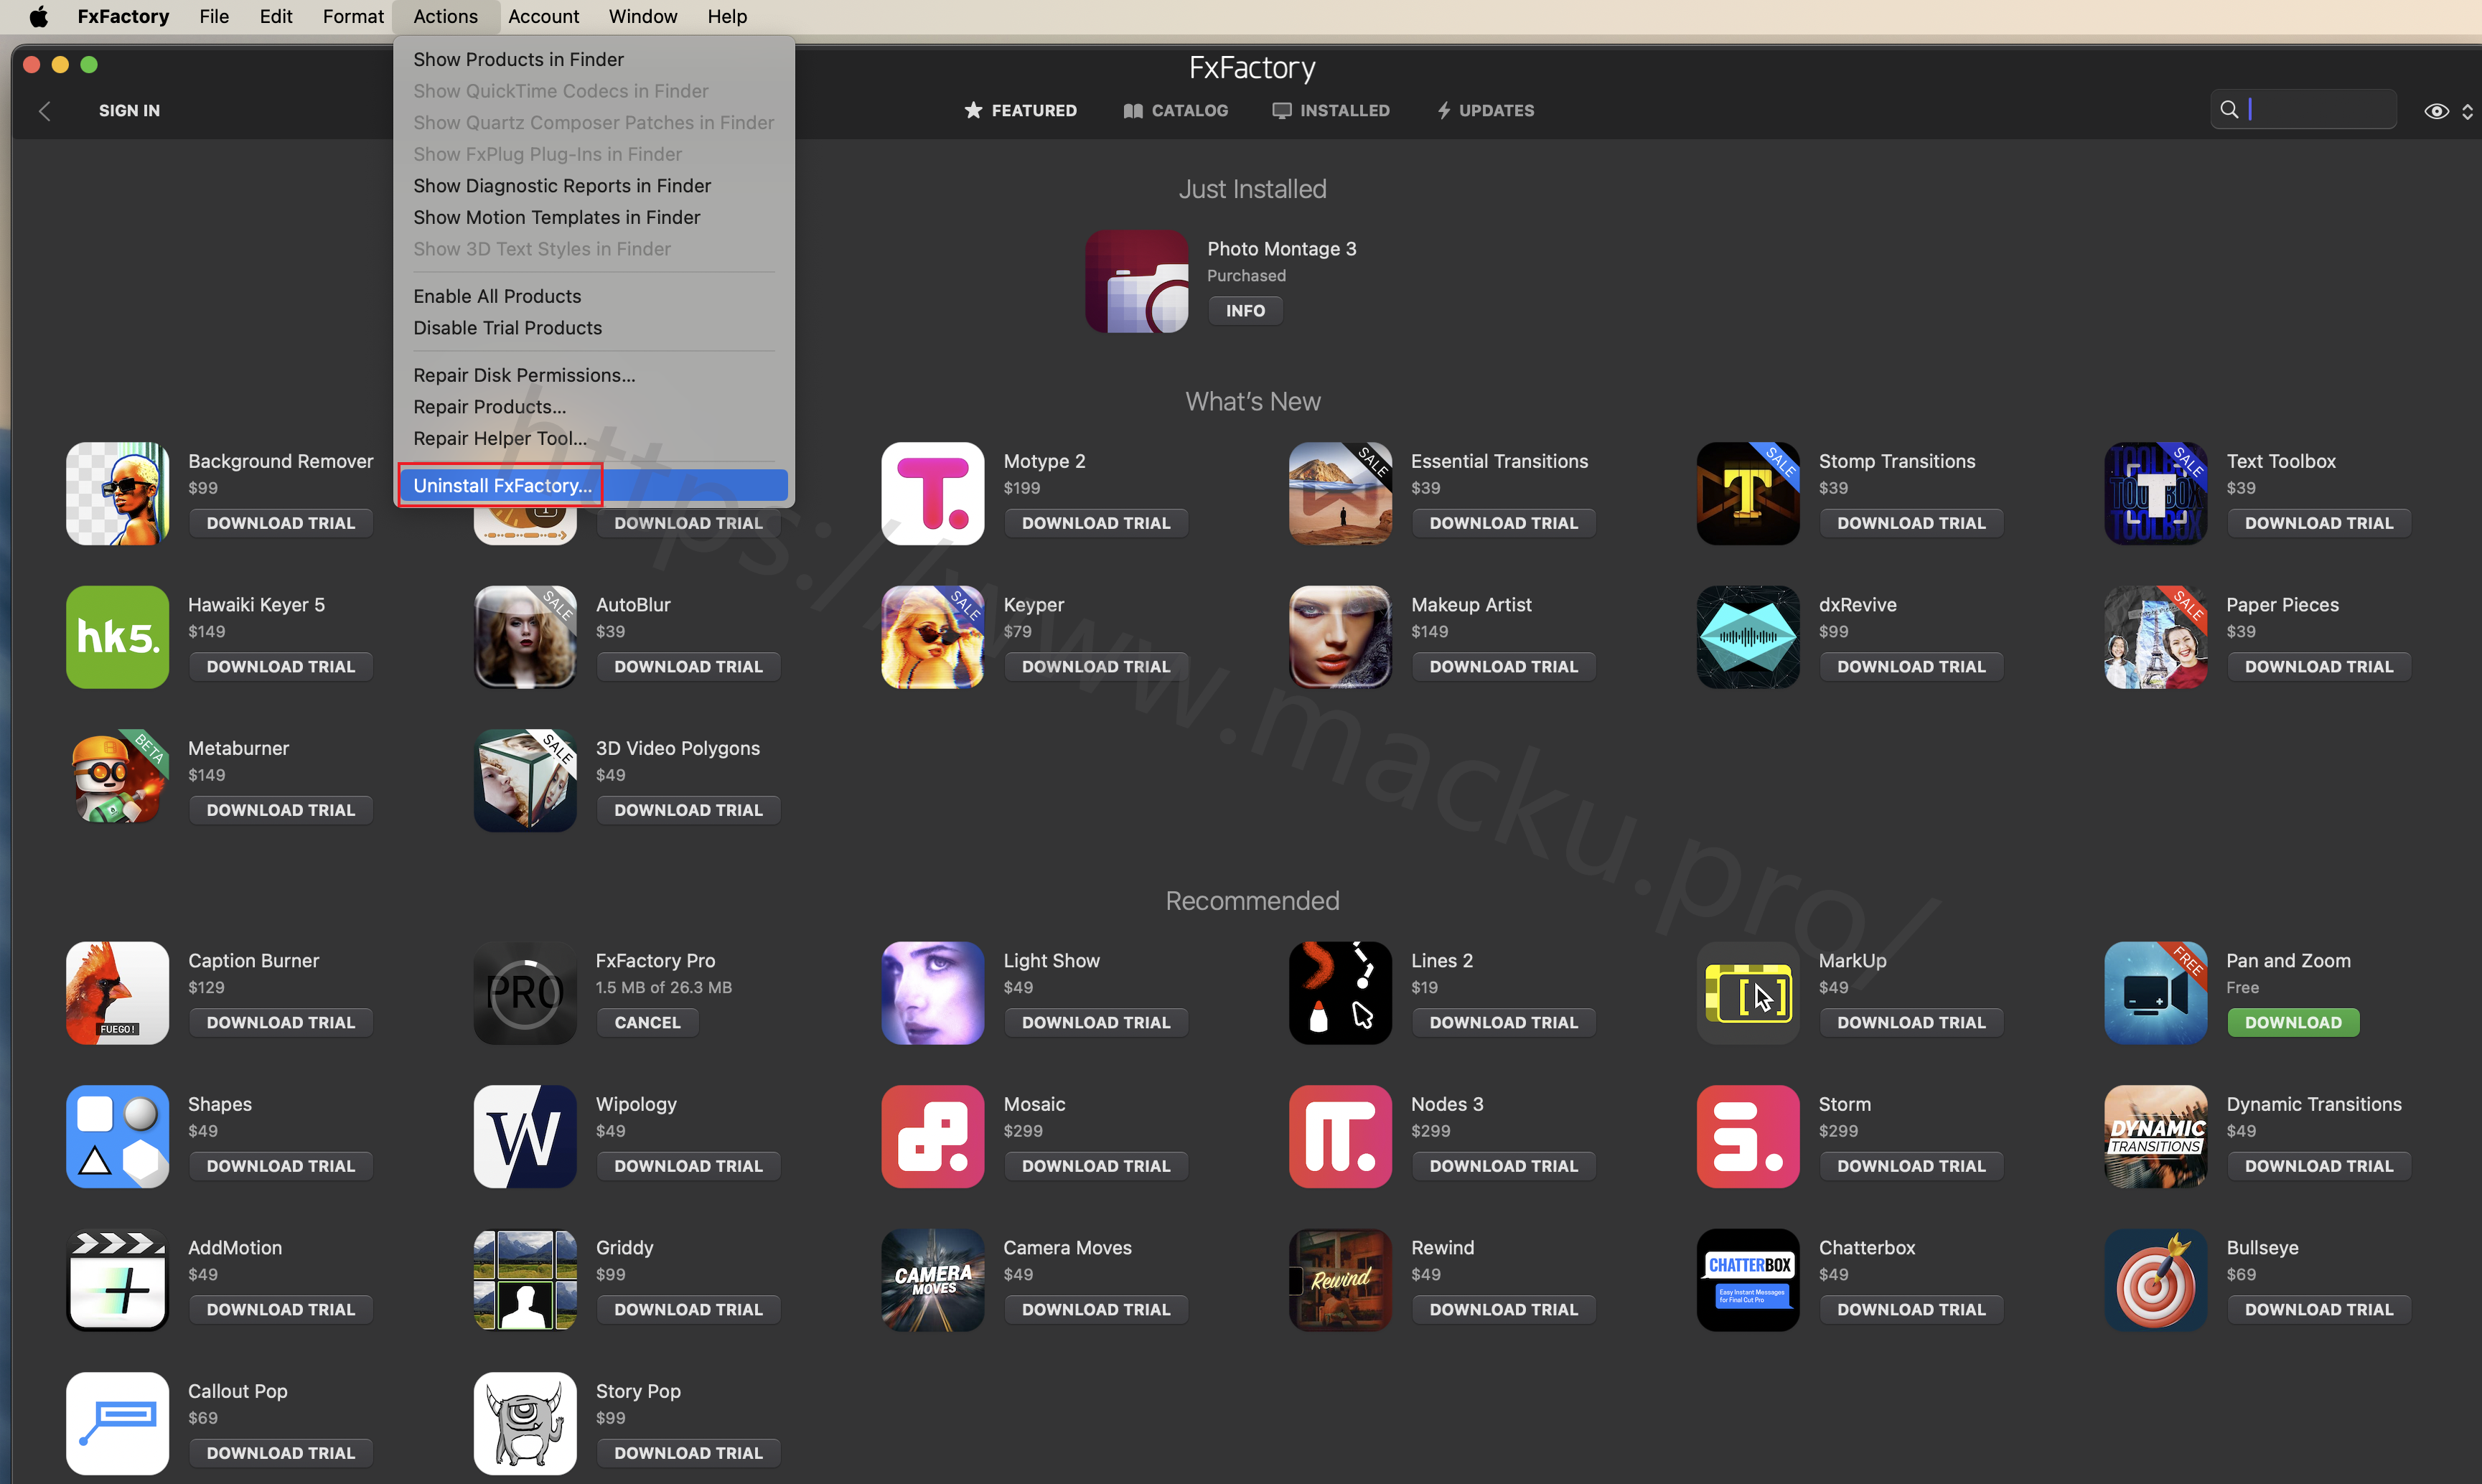Viewport: 2482px width, 1484px height.
Task: Choose Enable All Products
Action: pyautogui.click(x=593, y=296)
